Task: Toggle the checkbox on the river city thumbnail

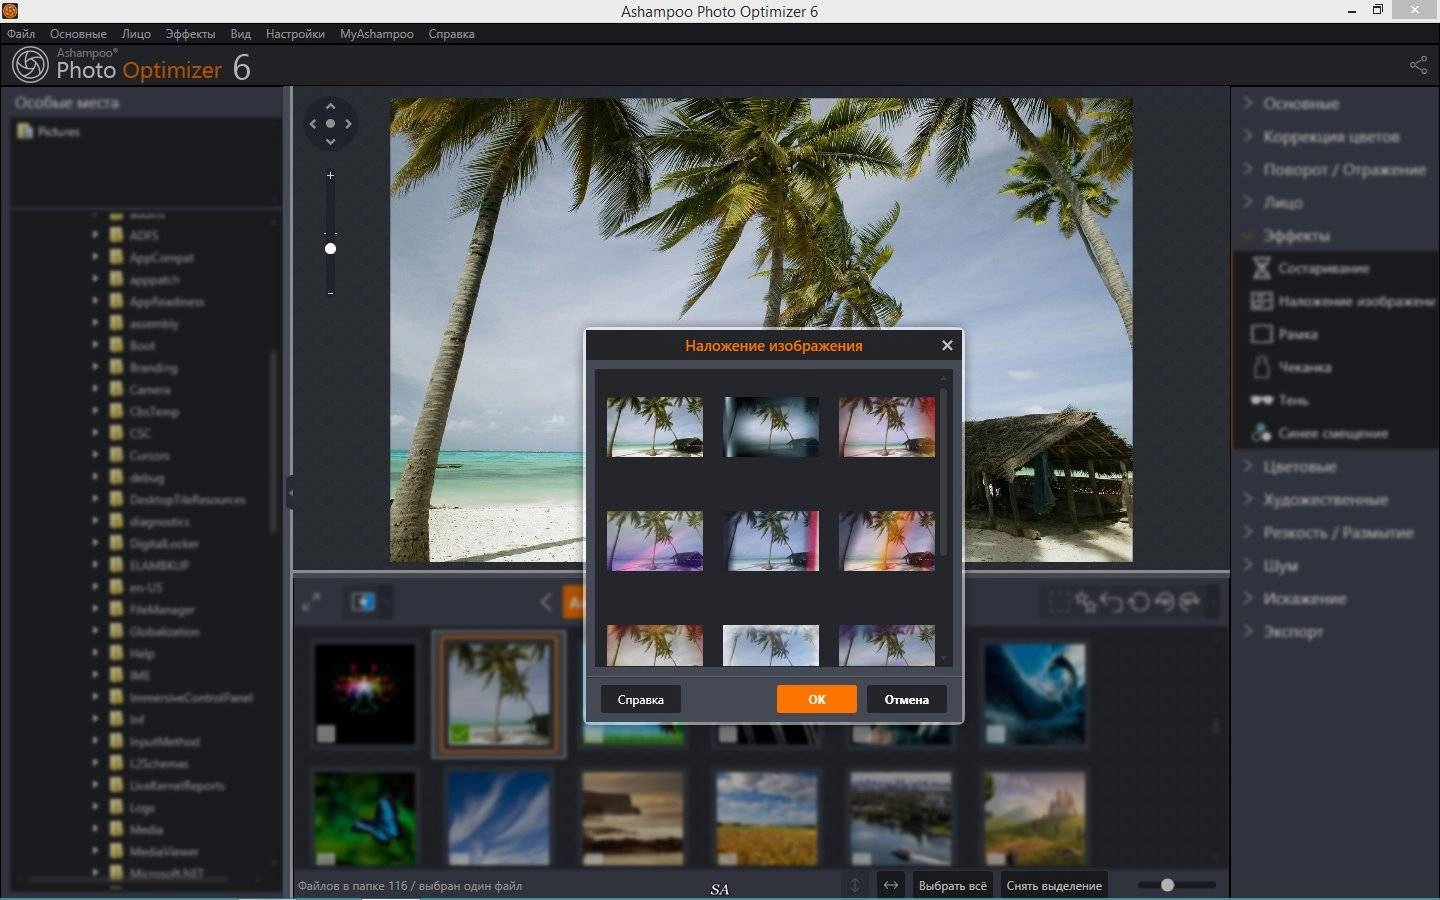Action: click(861, 859)
